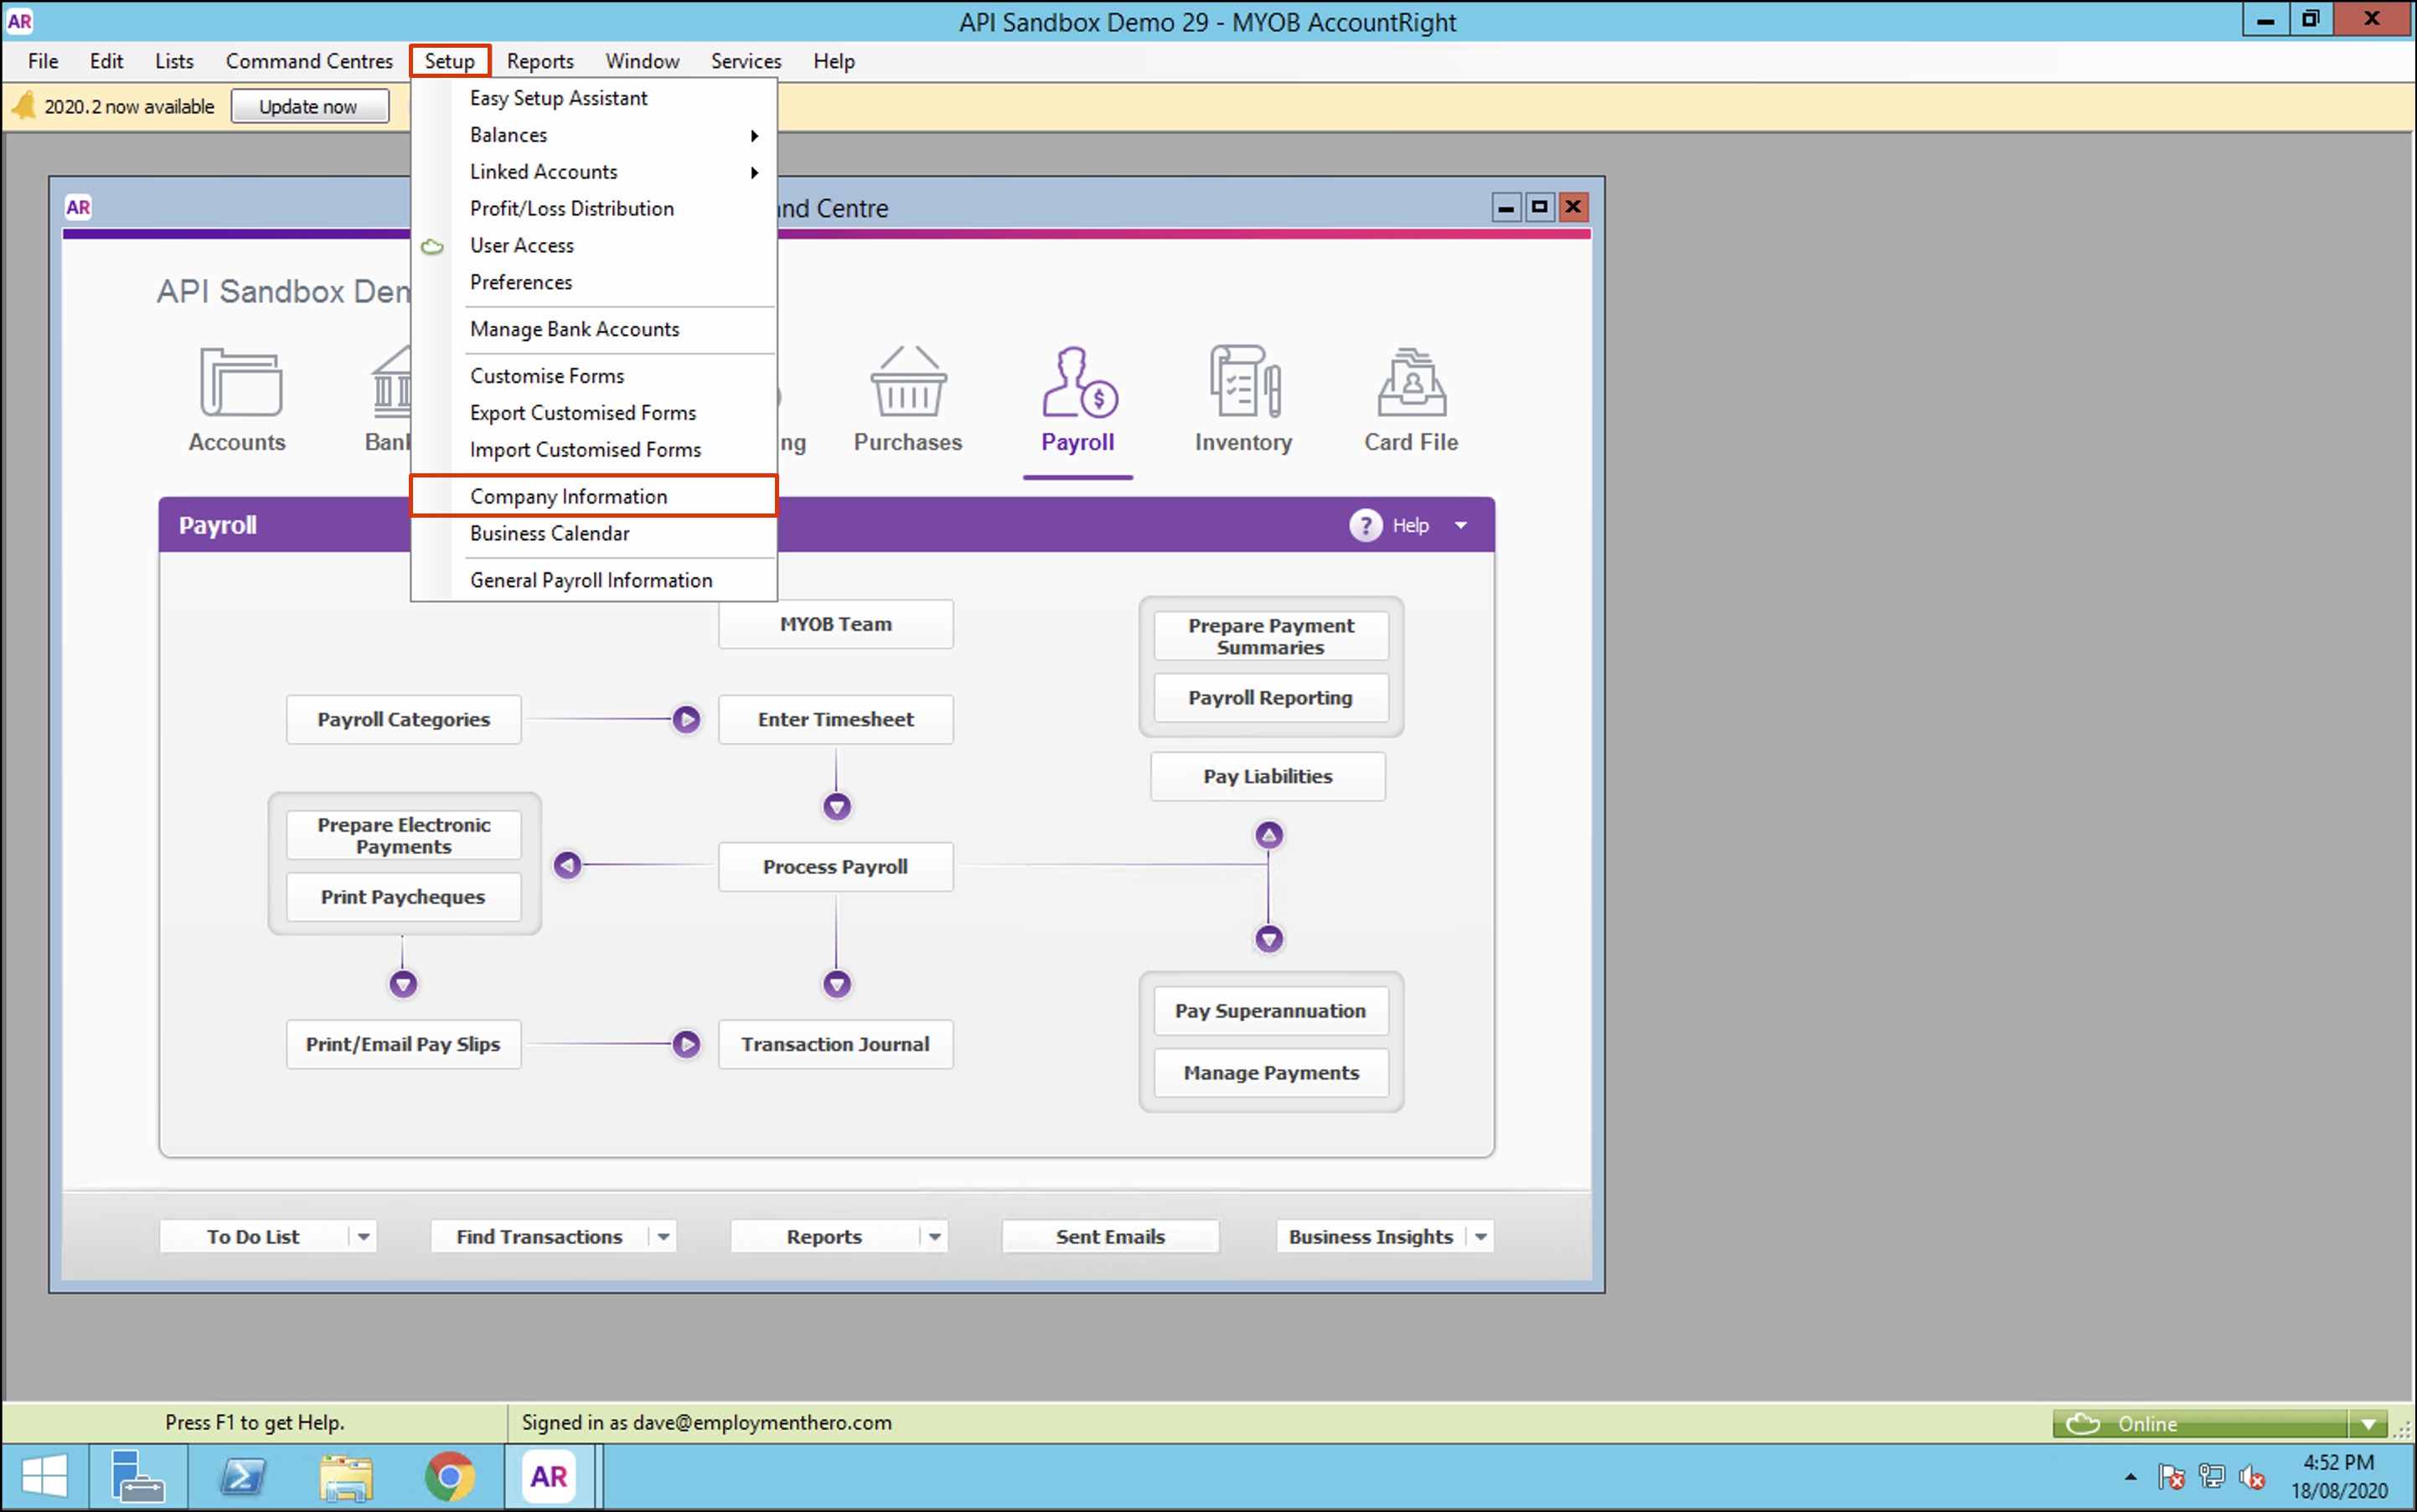Open the Preferences menu item
The width and height of the screenshot is (2417, 1512).
521,282
